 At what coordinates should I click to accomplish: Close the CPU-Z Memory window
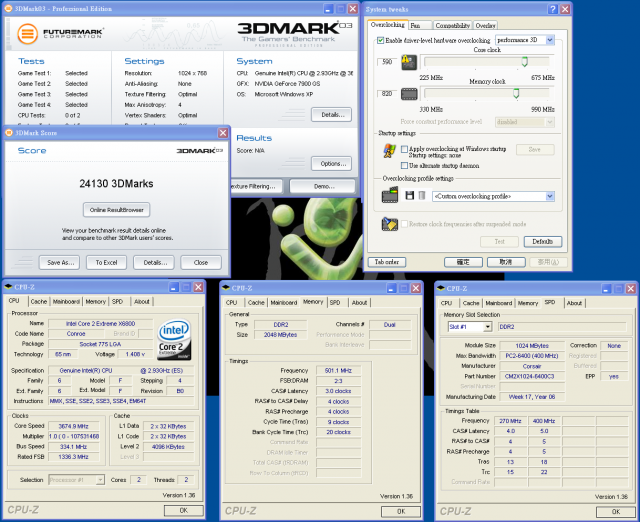[x=416, y=288]
